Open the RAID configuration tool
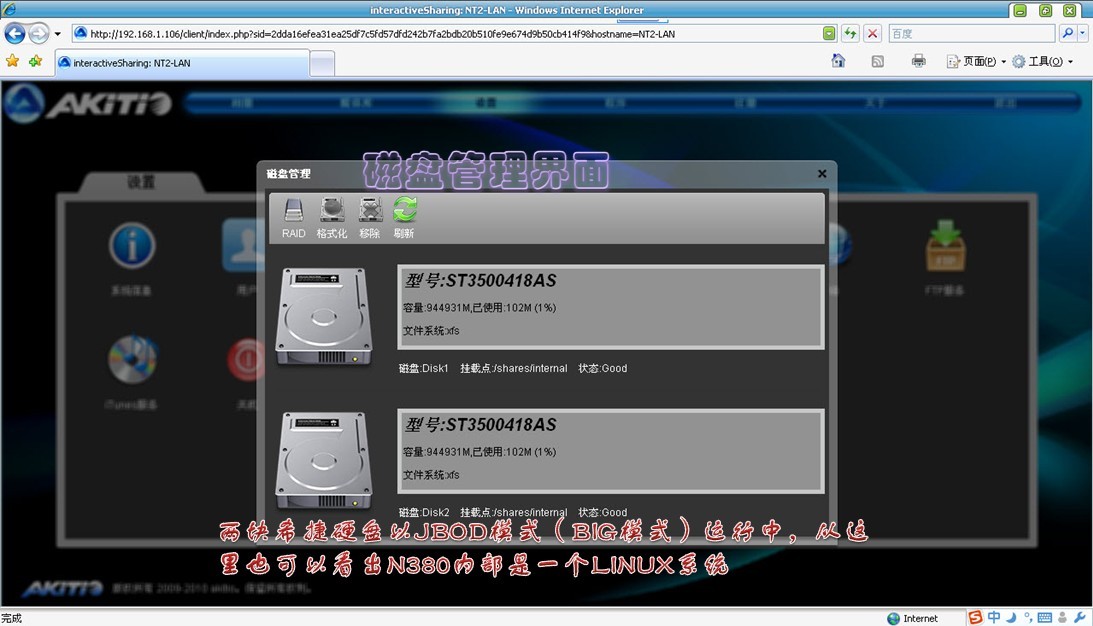This screenshot has width=1093, height=626. click(x=293, y=218)
